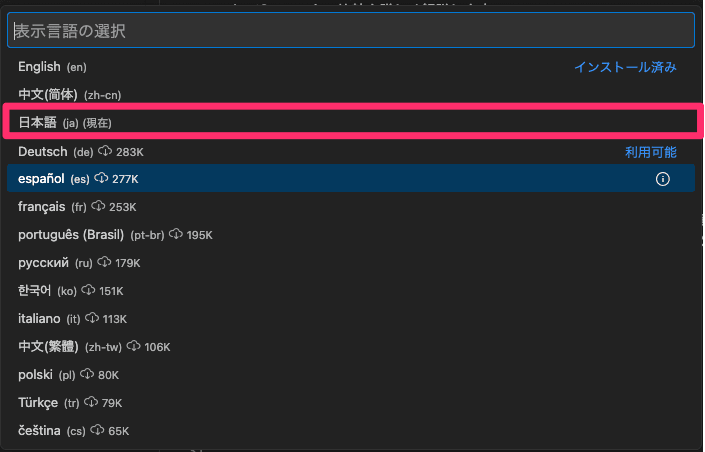Image resolution: width=705 pixels, height=452 pixels.
Task: Select the current 日本語 (ja) entry
Action: click(x=351, y=123)
